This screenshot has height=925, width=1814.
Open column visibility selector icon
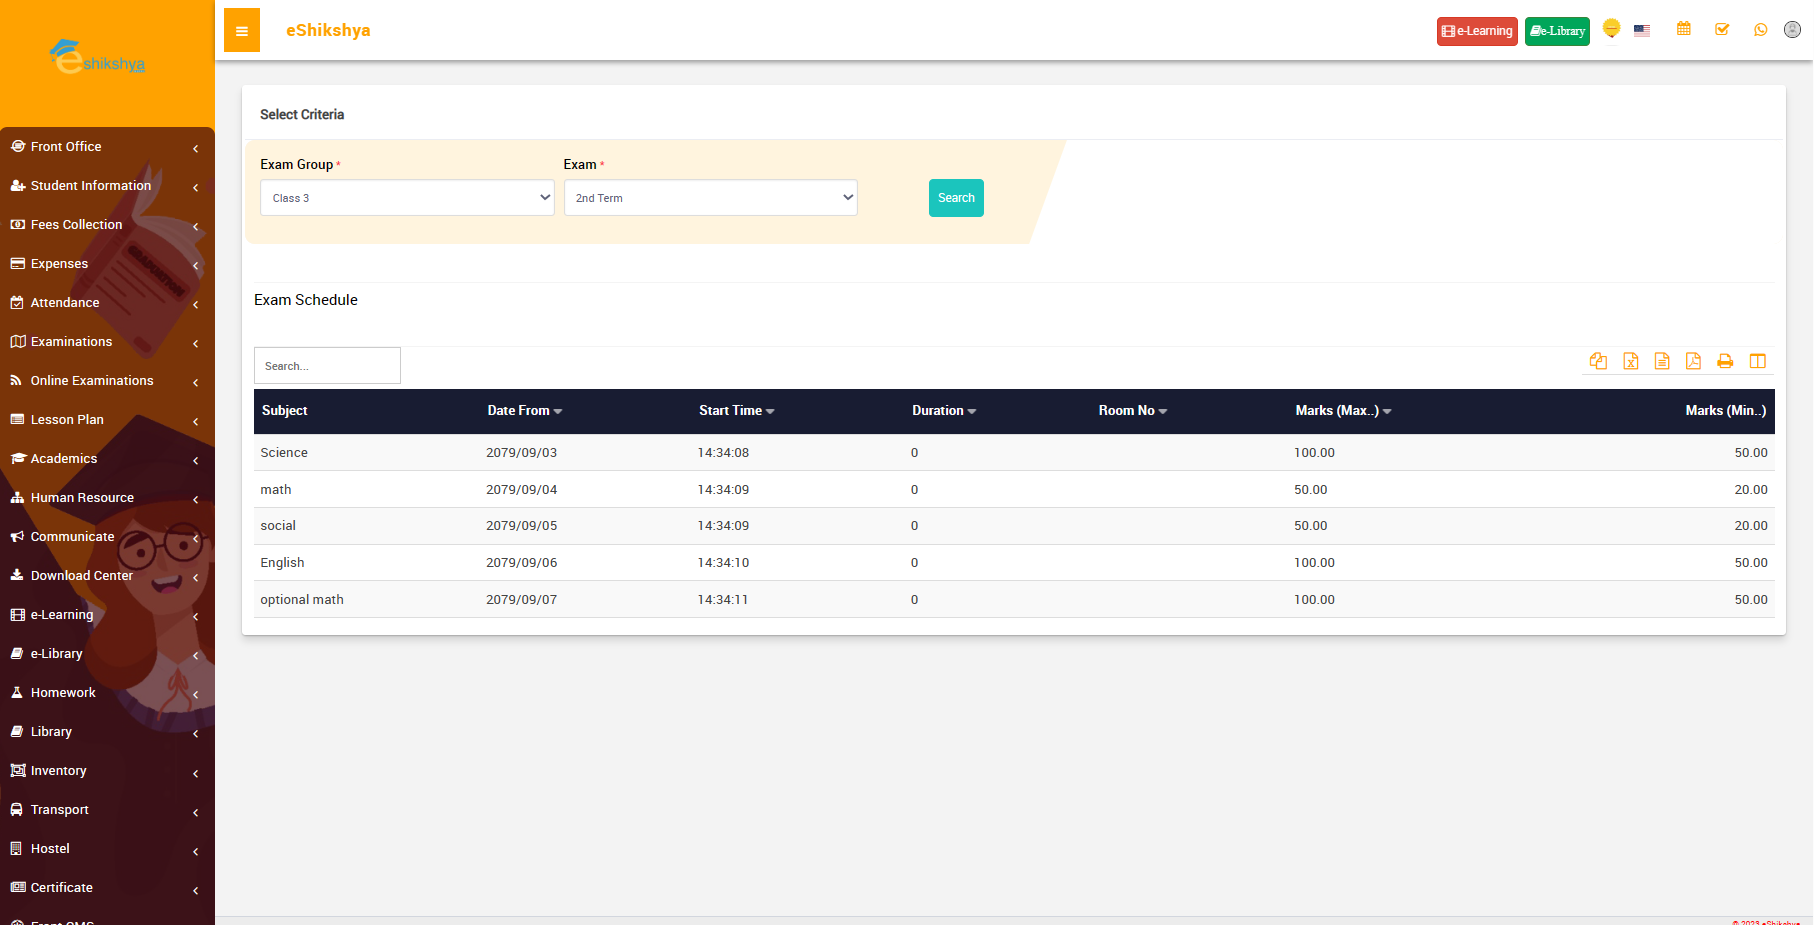(x=1757, y=361)
